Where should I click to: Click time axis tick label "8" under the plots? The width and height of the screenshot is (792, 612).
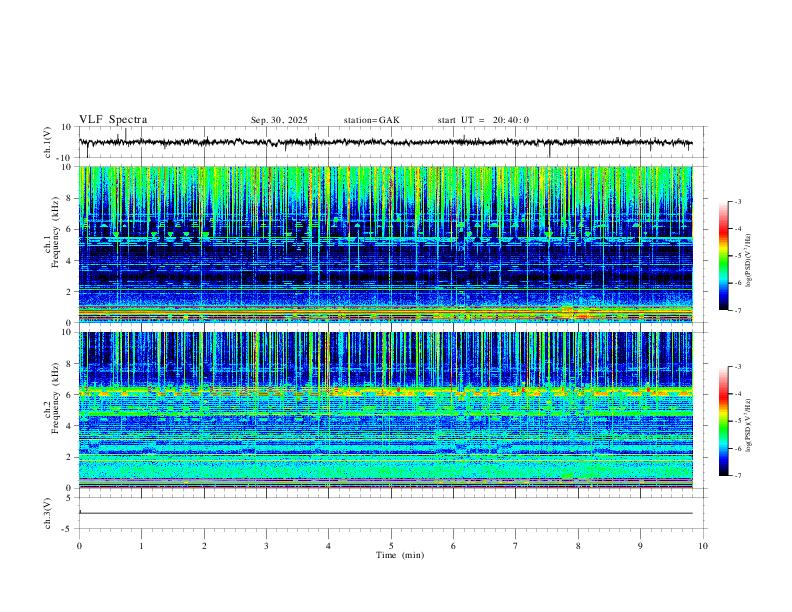coord(578,546)
